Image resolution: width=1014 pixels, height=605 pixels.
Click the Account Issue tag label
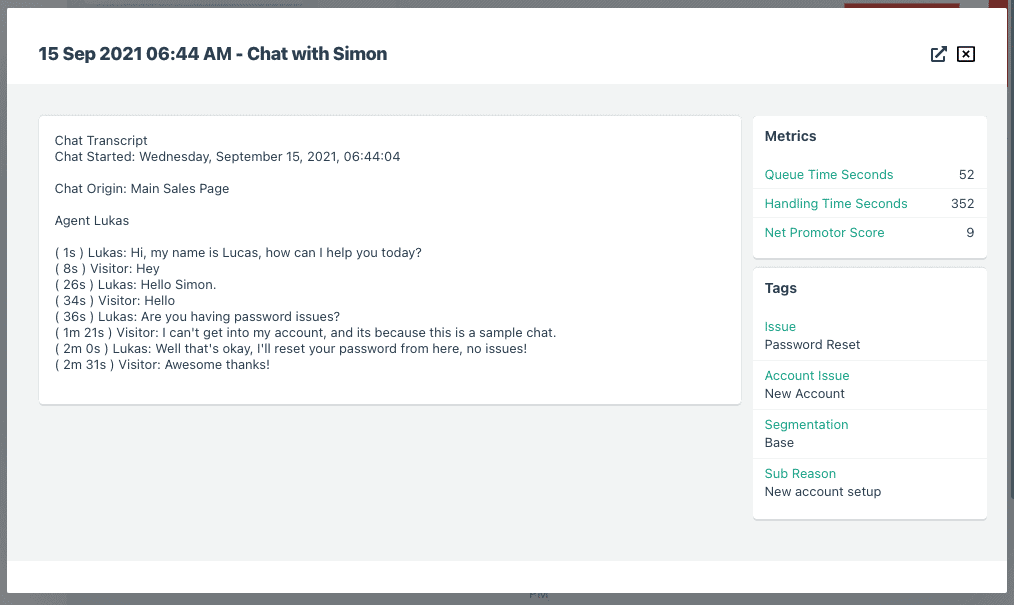pos(806,376)
